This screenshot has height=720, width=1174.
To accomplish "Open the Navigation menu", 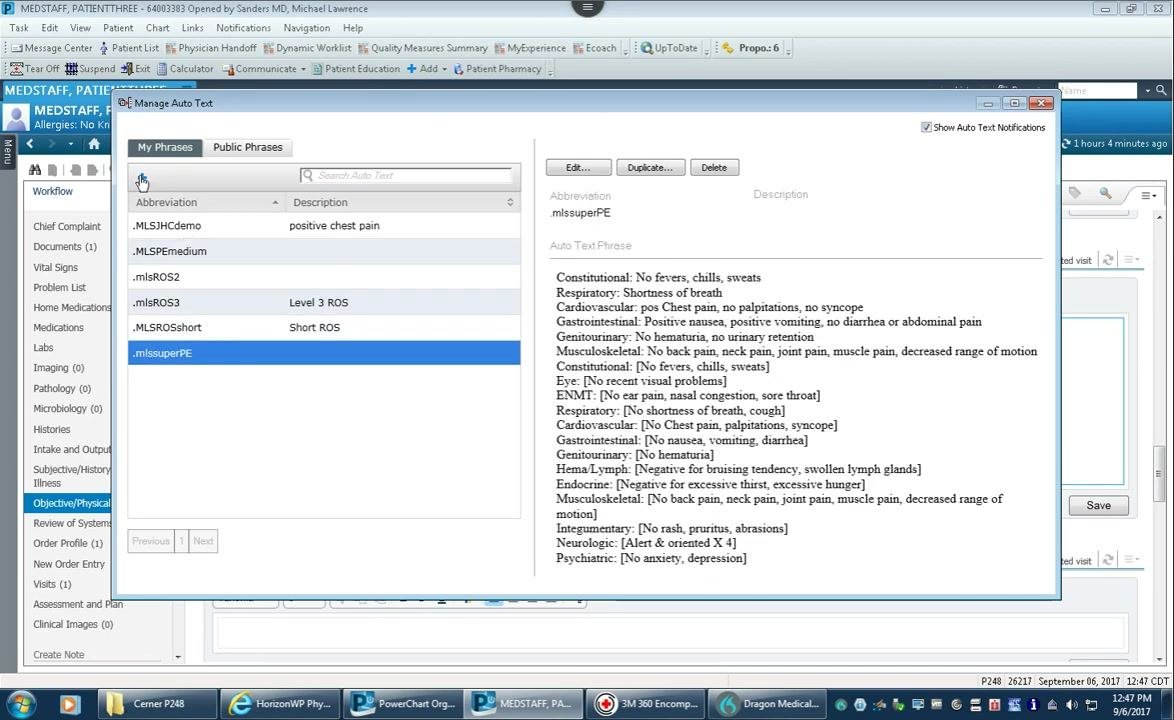I will click(x=306, y=28).
